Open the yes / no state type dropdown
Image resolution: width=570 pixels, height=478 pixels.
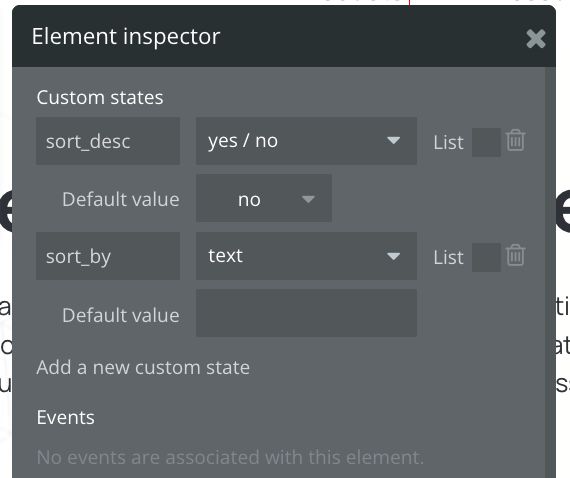[306, 141]
